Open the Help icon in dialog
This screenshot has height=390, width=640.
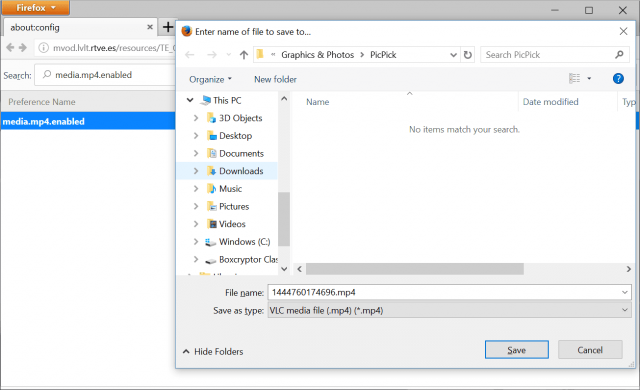pos(618,78)
